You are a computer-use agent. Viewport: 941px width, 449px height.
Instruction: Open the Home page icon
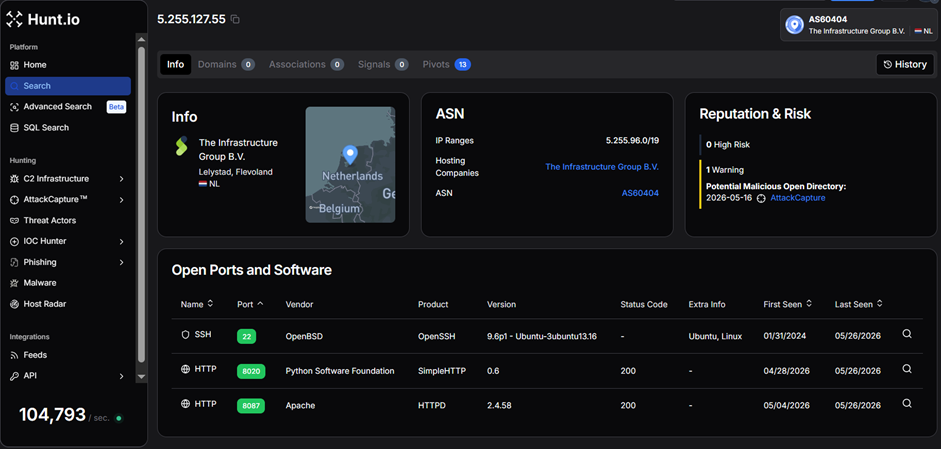click(x=14, y=65)
